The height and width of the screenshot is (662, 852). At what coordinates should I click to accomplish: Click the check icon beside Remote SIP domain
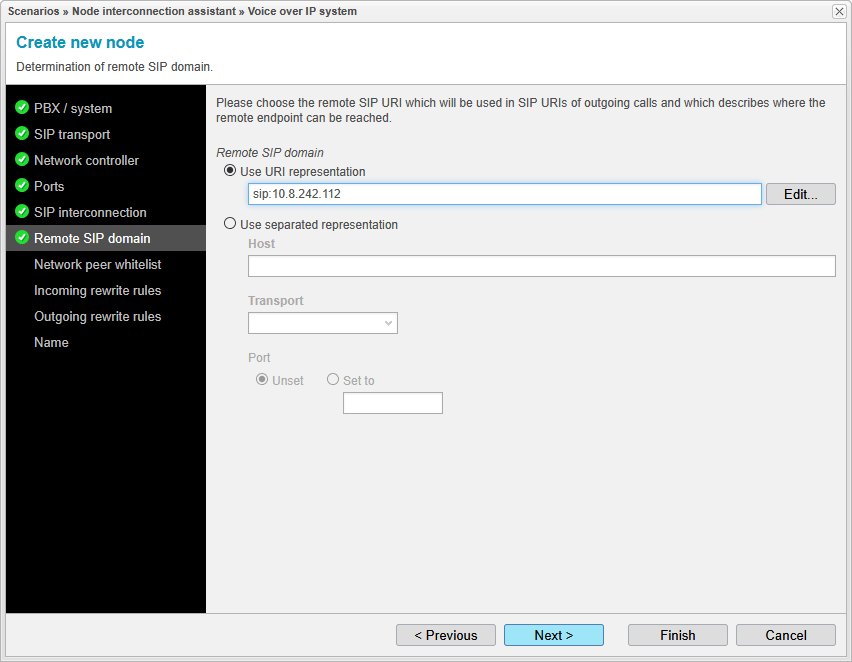tap(22, 238)
